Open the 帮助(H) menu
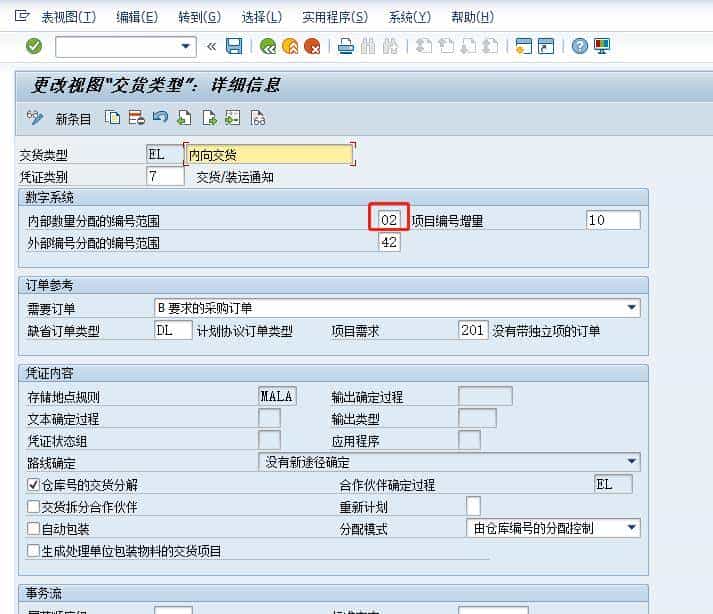The height and width of the screenshot is (614, 713). [x=472, y=17]
